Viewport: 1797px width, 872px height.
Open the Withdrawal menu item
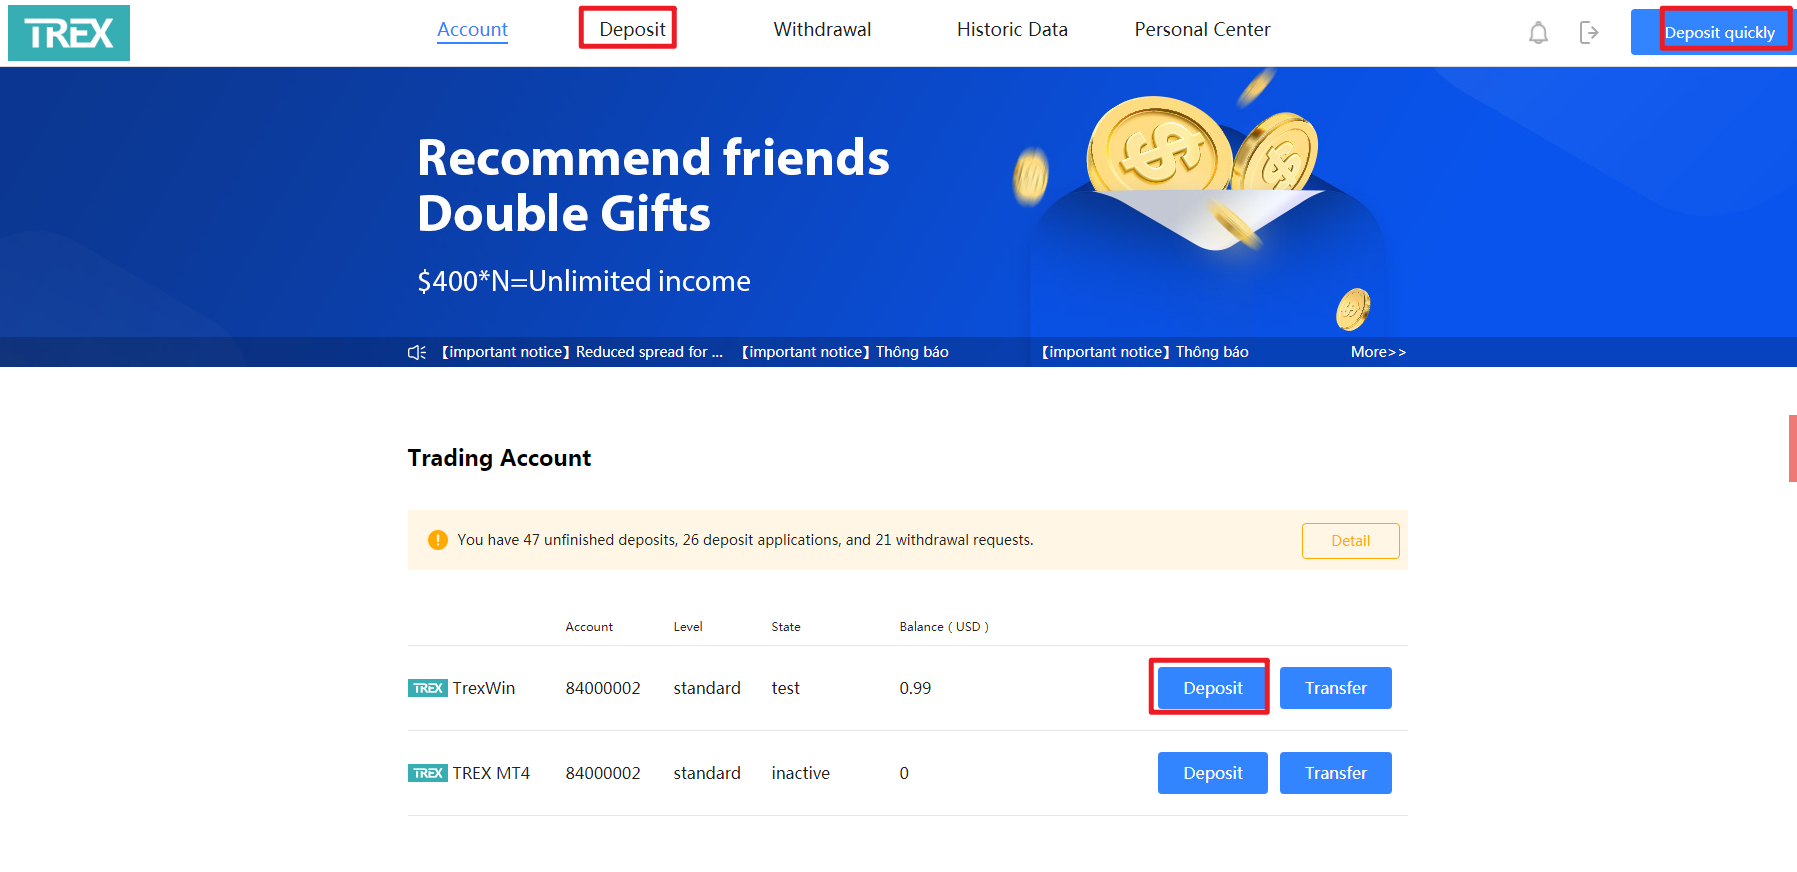pos(822,30)
